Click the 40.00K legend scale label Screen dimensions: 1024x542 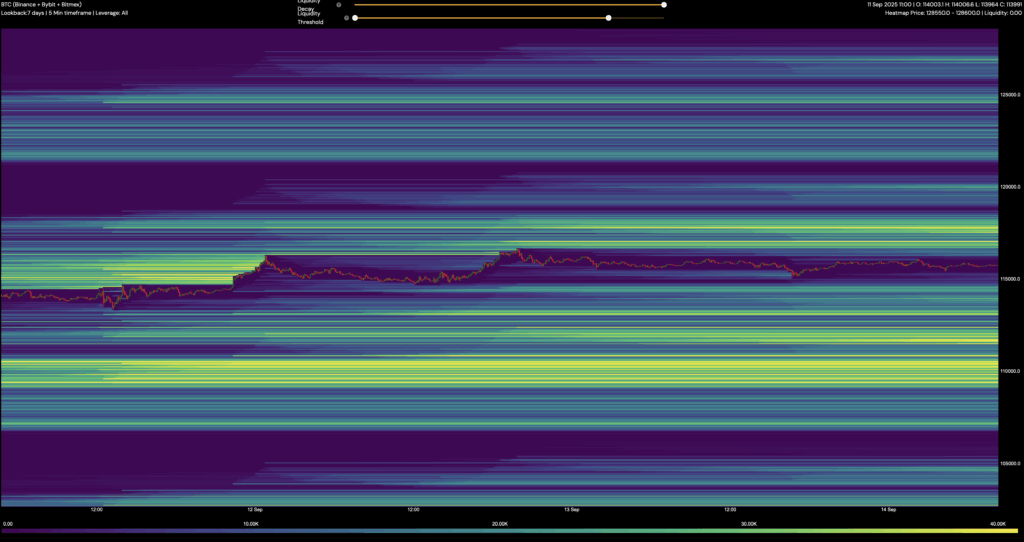click(998, 524)
